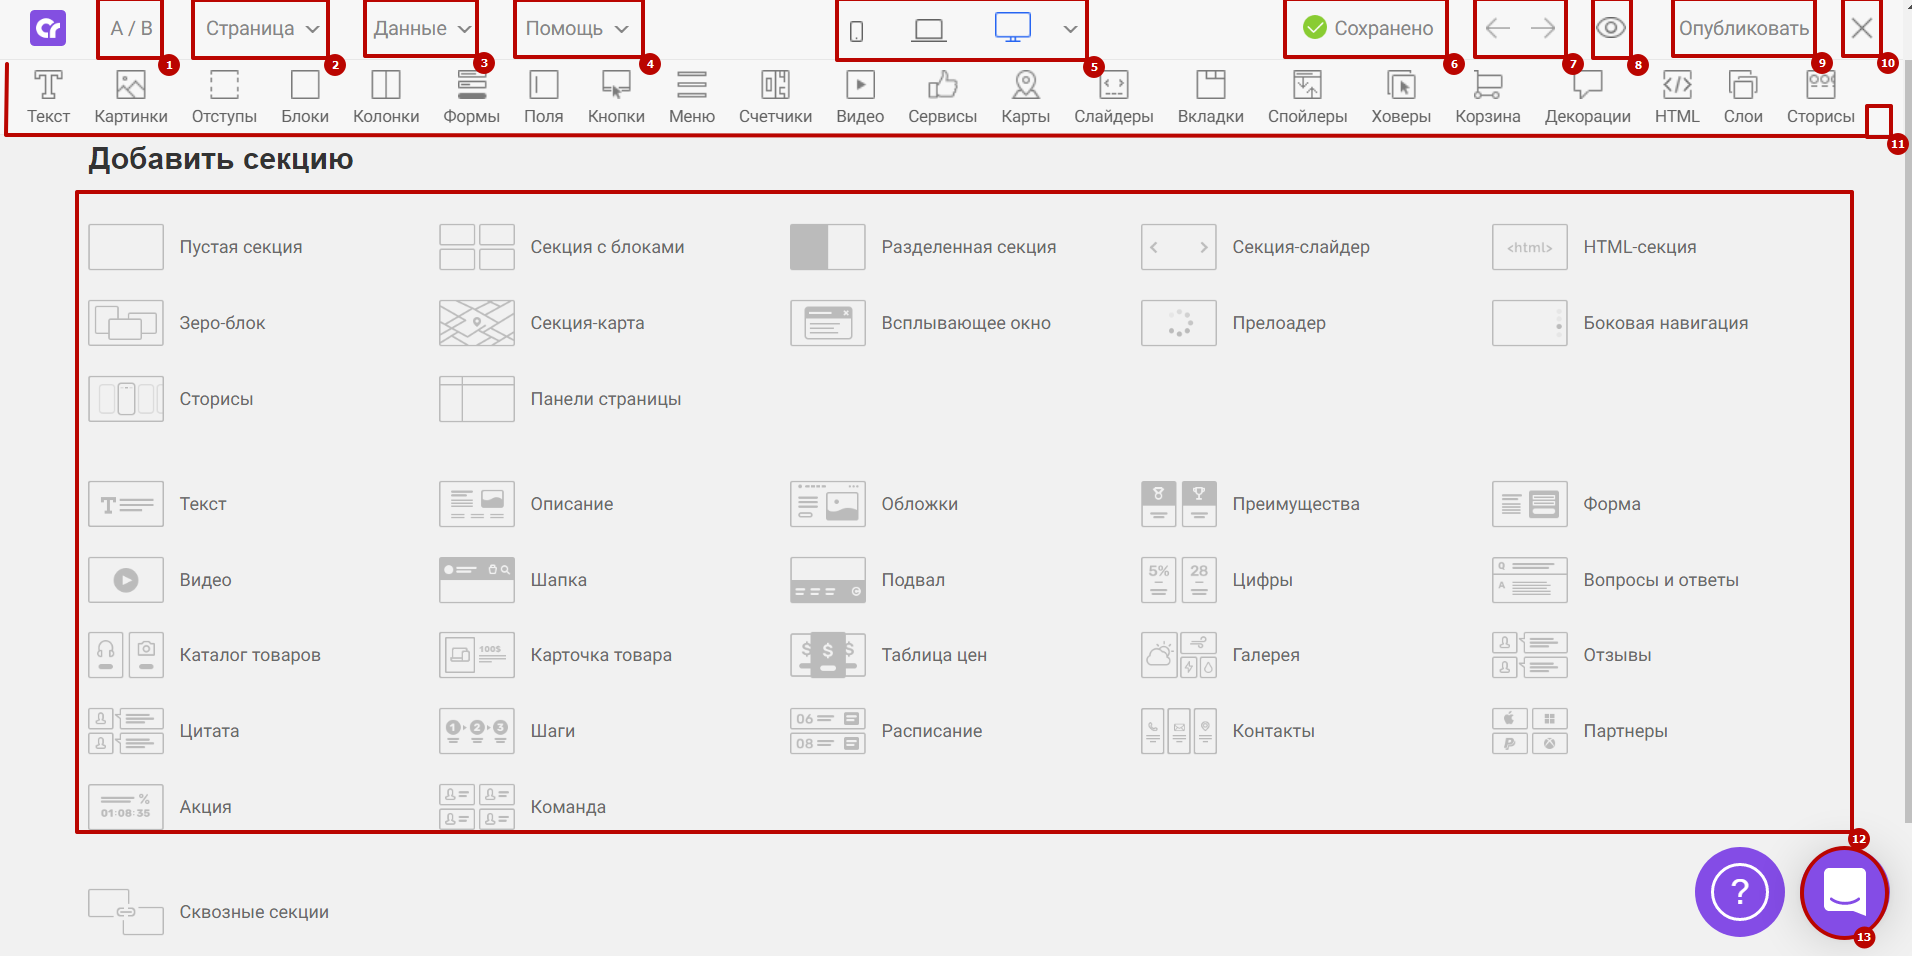
Task: Add a Секция-карта
Action: tap(542, 323)
